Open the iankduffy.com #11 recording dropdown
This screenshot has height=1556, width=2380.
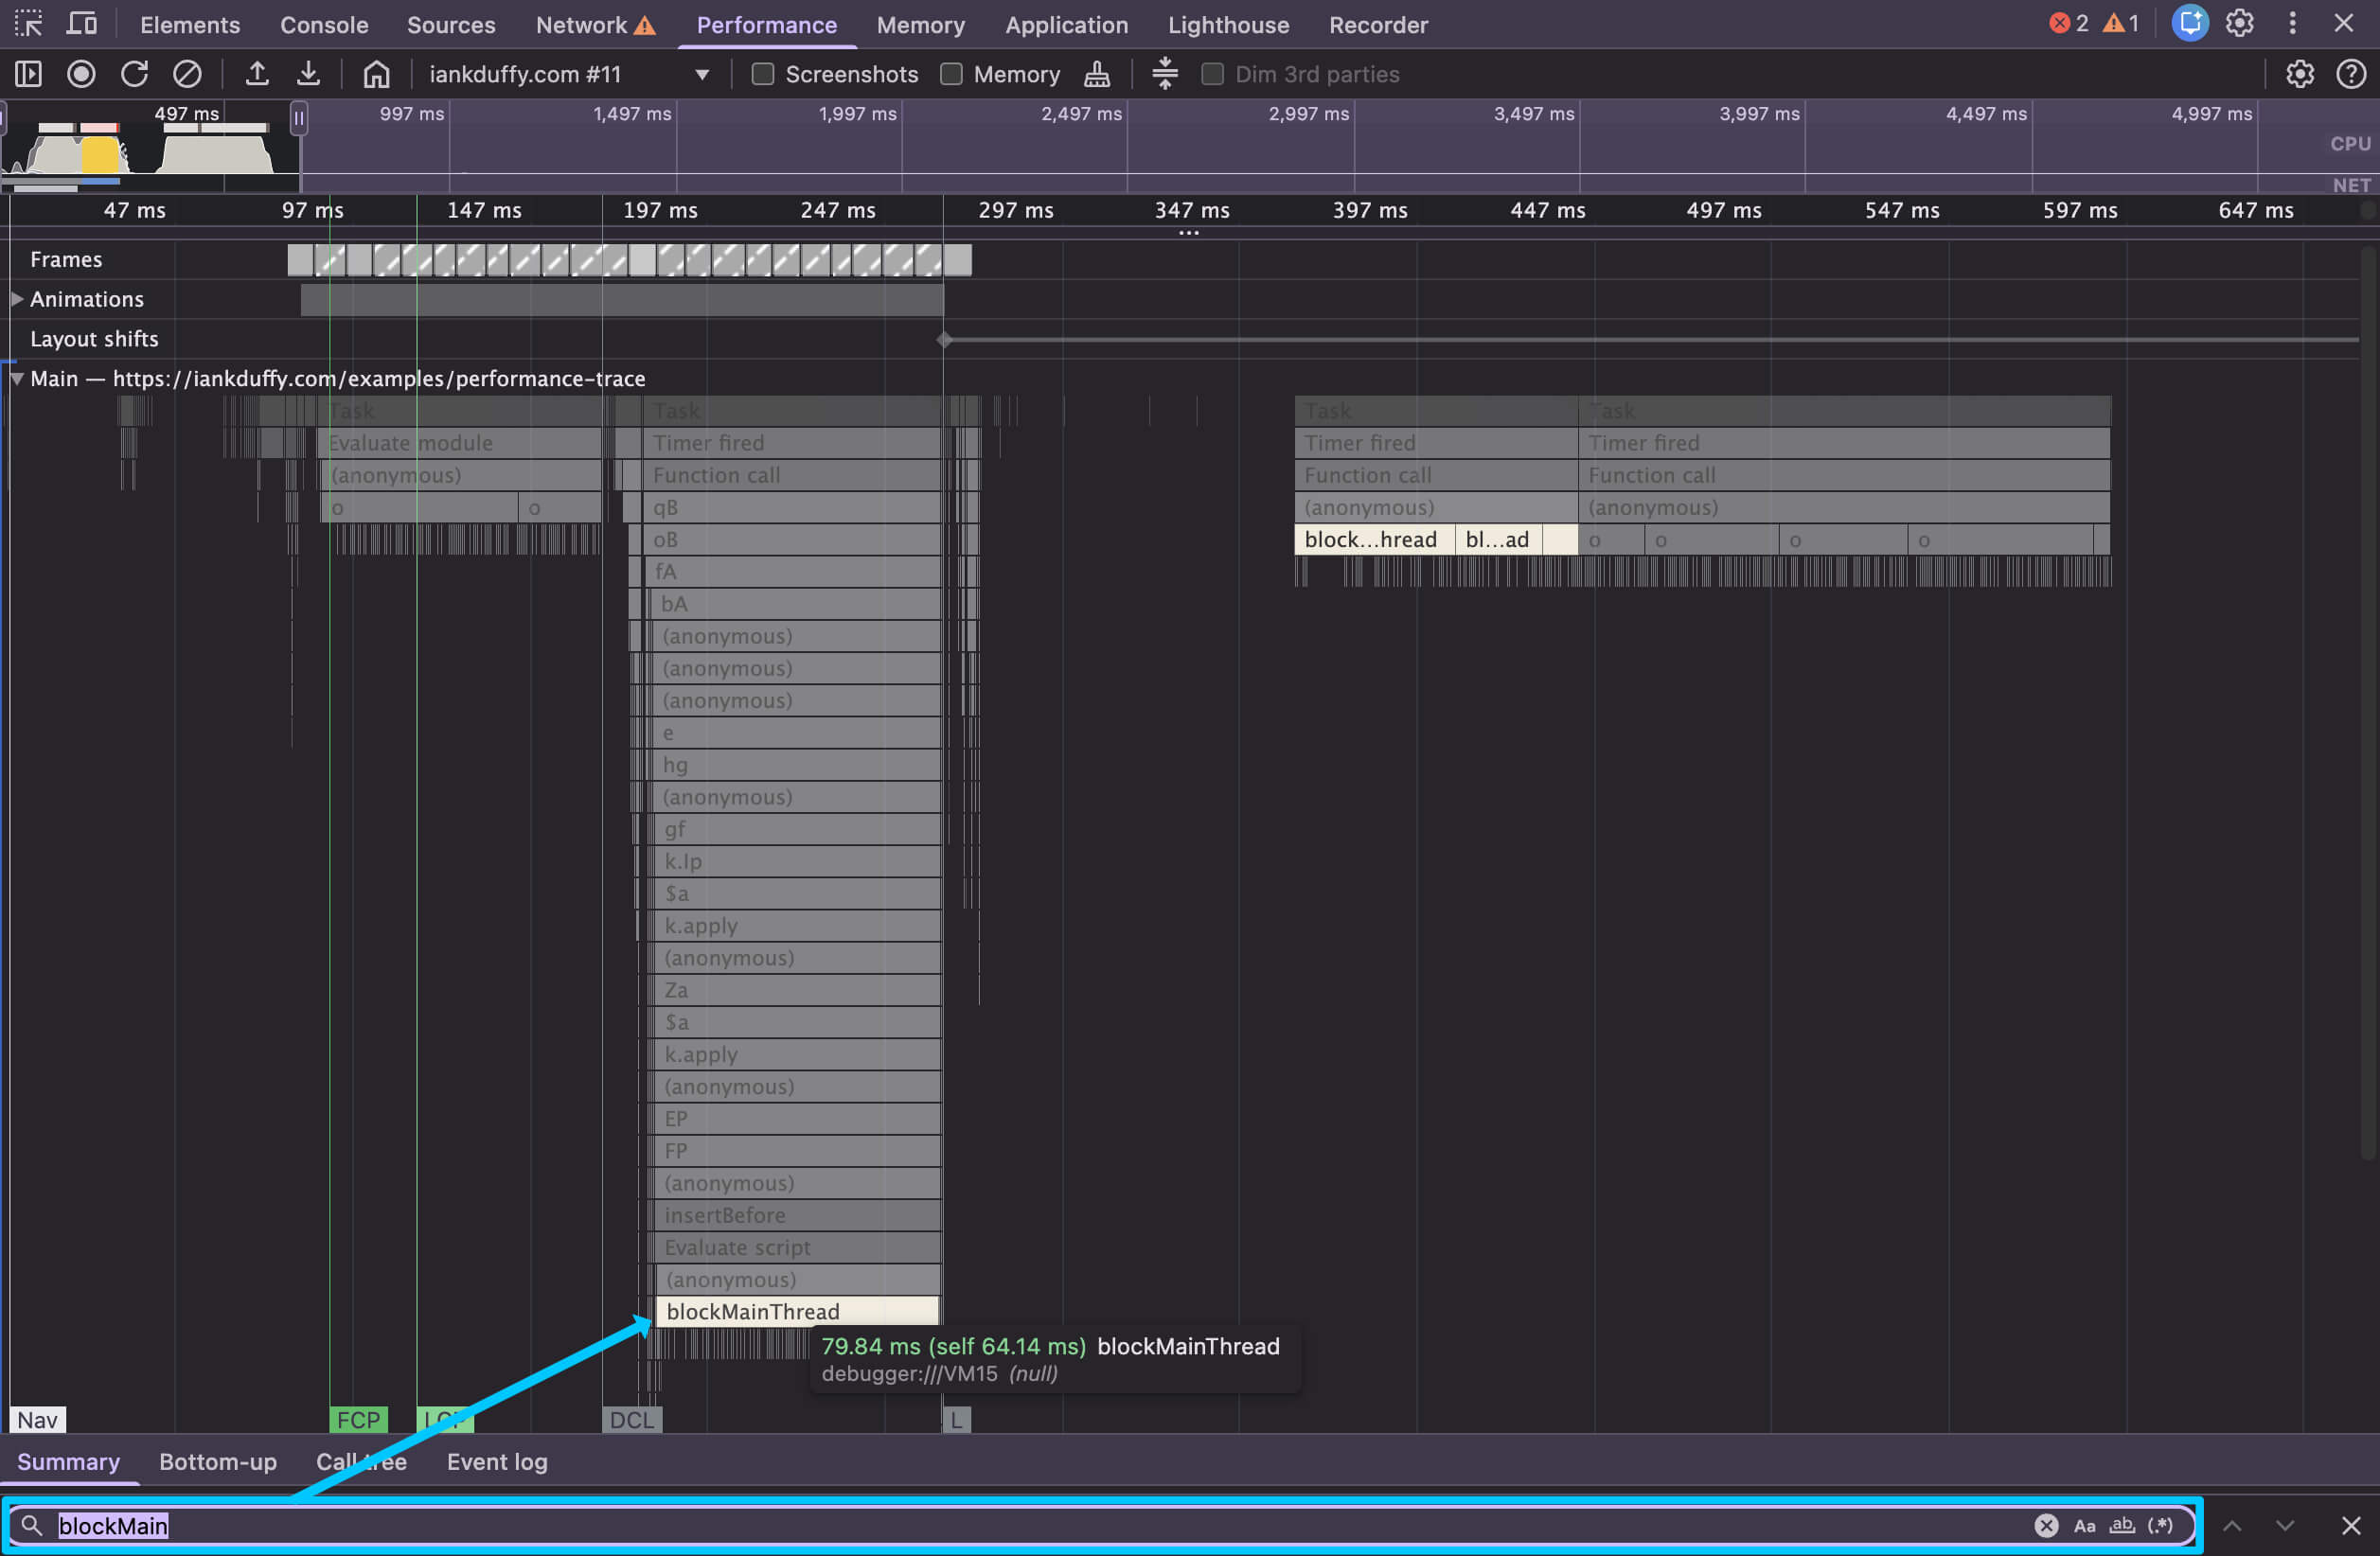(x=701, y=74)
